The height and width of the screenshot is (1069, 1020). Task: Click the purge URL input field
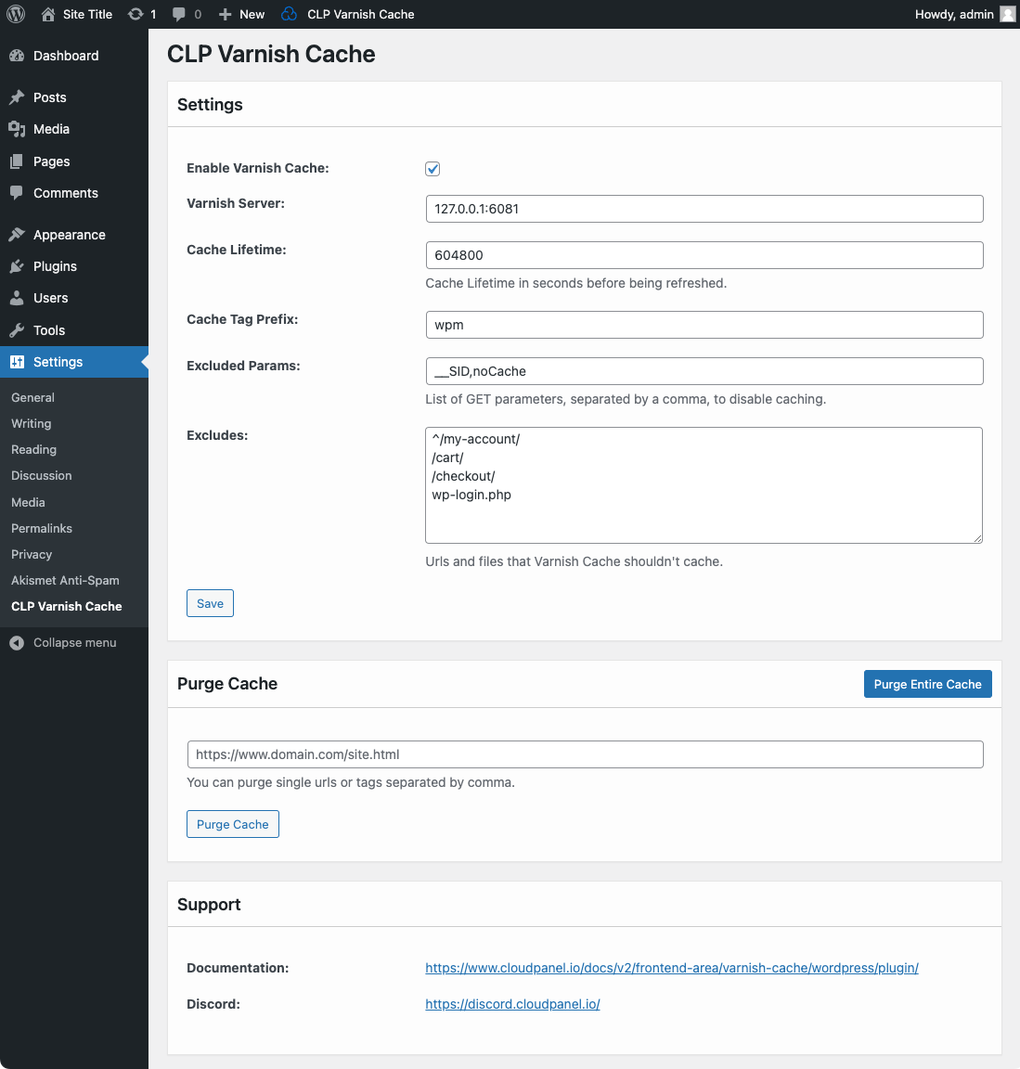584,754
